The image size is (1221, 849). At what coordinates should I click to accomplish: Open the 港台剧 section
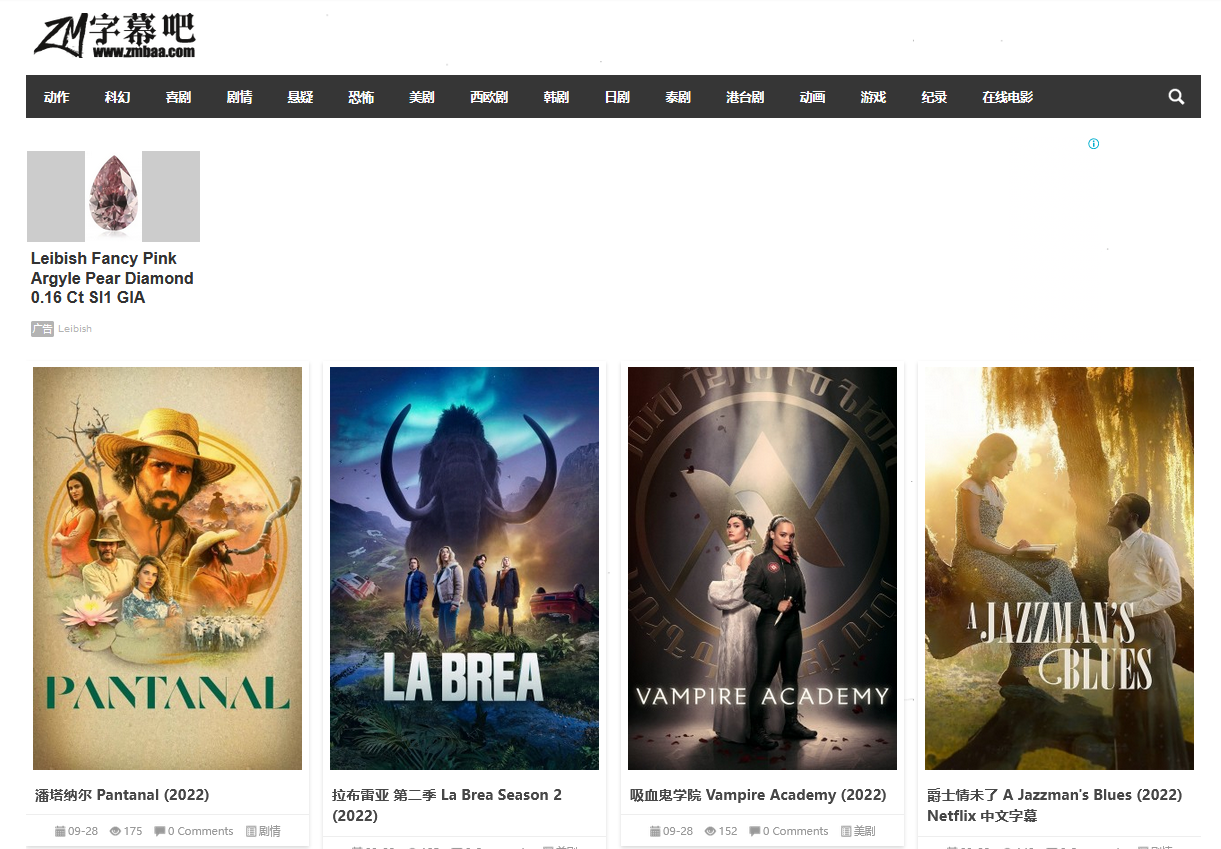(745, 97)
